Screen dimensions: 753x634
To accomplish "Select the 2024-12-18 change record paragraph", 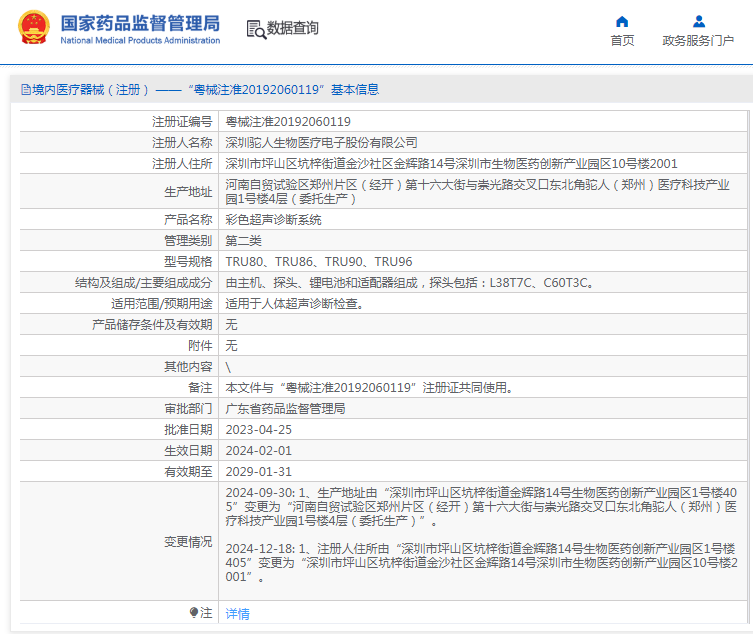I will click(x=481, y=563).
